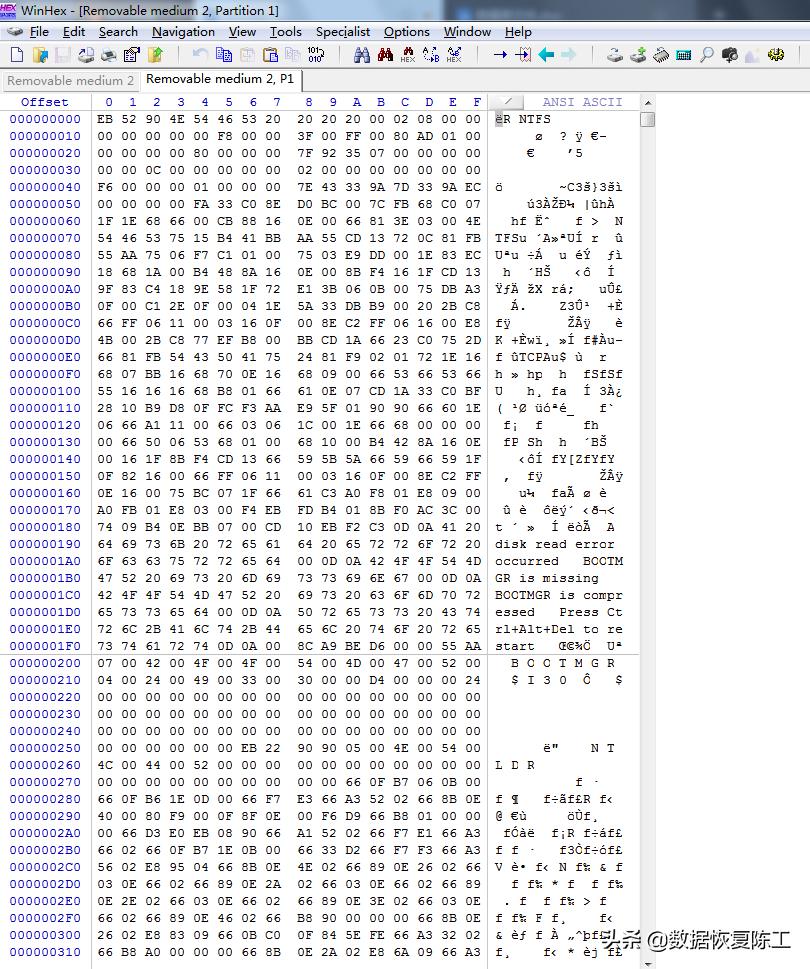Click the camera snapshot icon
Viewport: 810px width, 969px height.
point(730,55)
